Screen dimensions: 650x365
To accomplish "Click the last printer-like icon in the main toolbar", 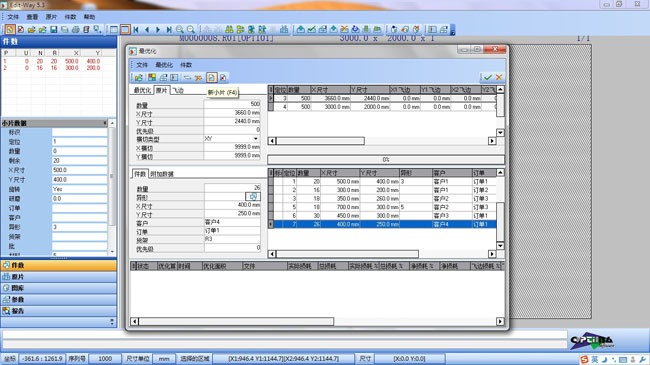I will coord(443,29).
